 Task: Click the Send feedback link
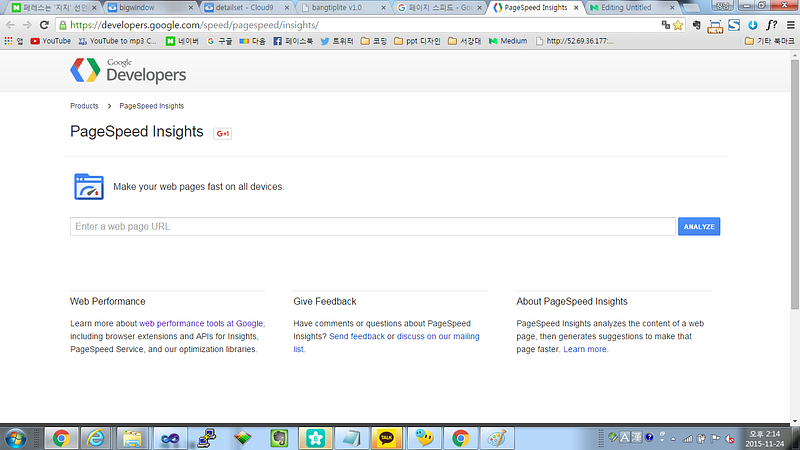(357, 336)
